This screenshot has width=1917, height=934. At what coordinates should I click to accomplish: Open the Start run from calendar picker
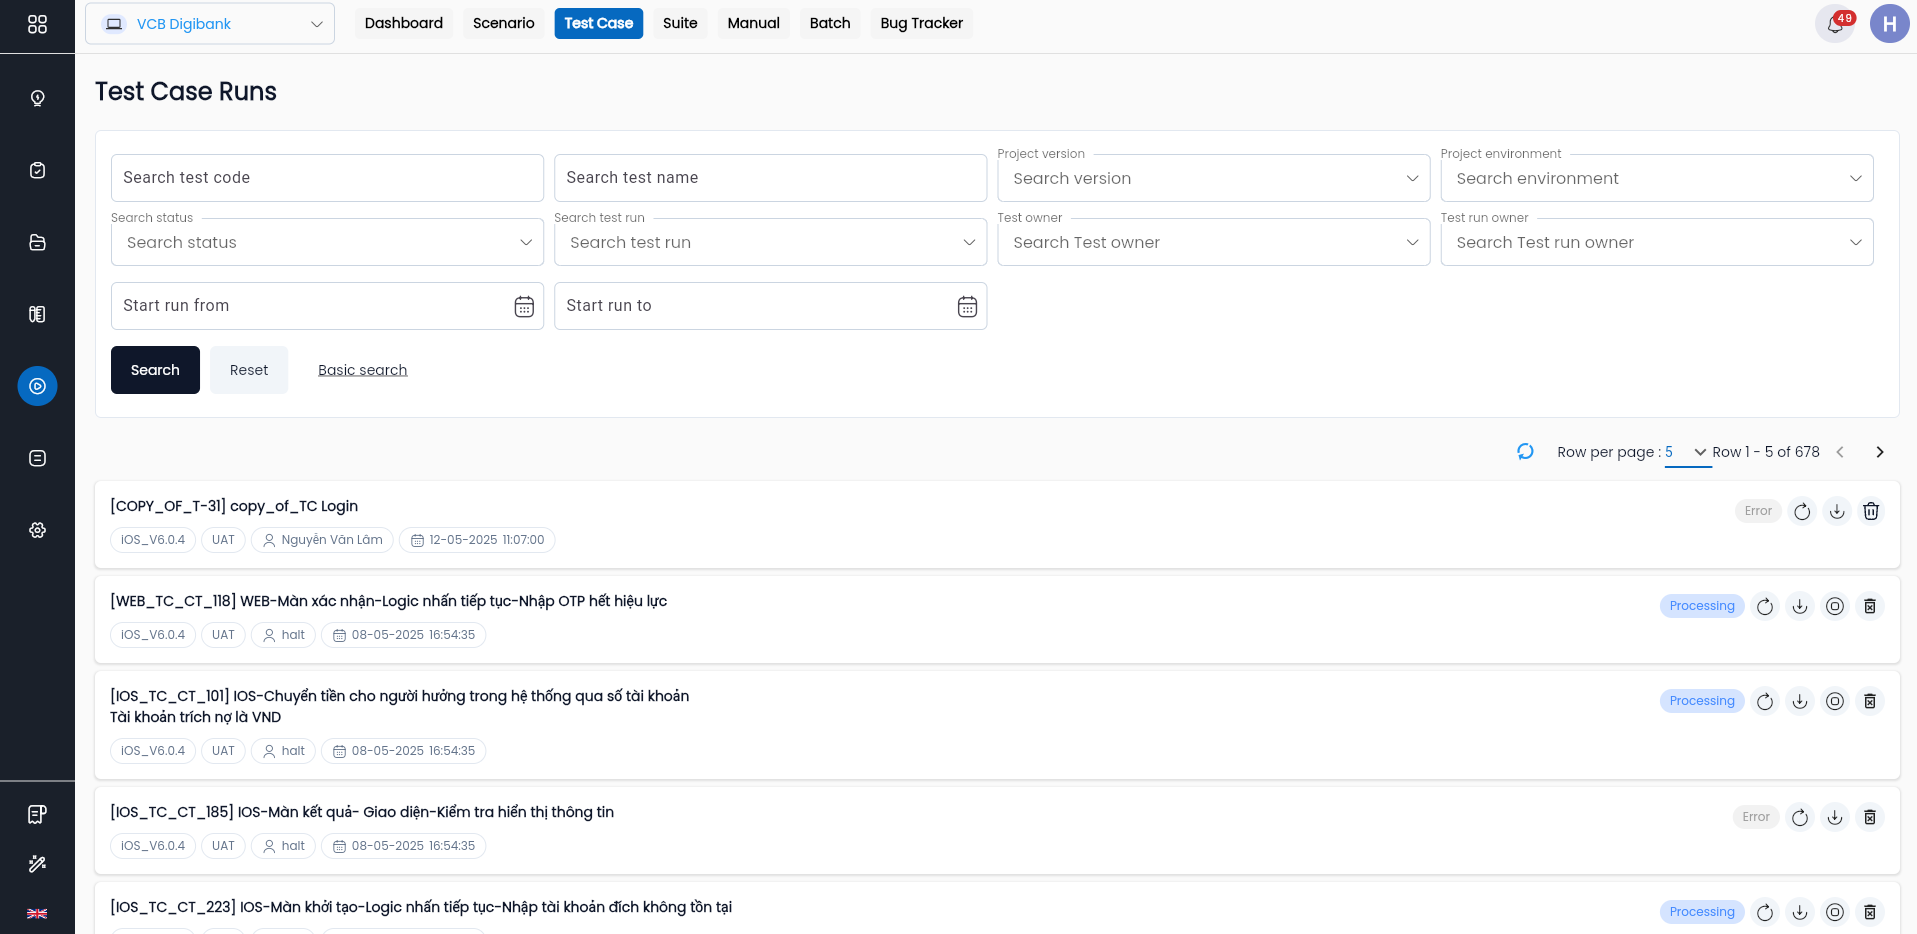[524, 307]
